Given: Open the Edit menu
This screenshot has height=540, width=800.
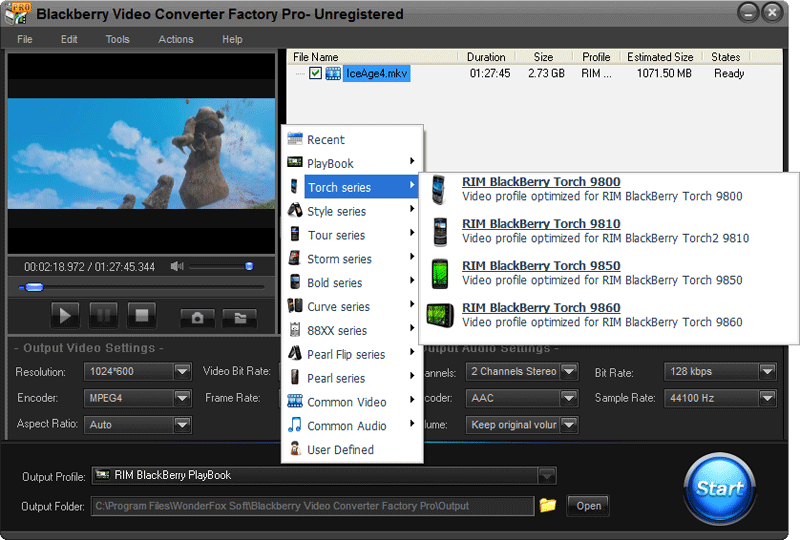Looking at the screenshot, I should (x=69, y=39).
